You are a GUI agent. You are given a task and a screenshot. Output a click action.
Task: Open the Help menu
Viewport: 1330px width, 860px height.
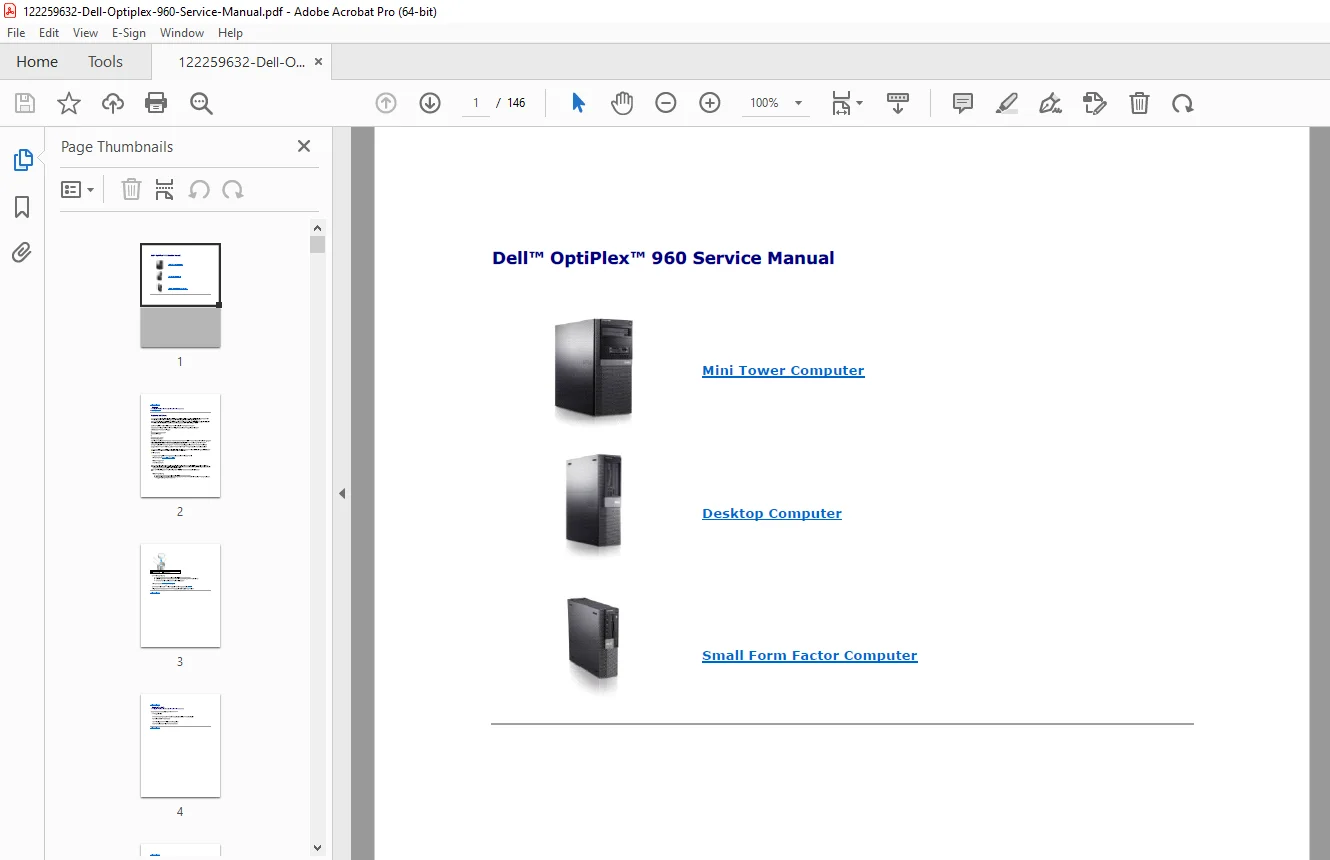231,33
